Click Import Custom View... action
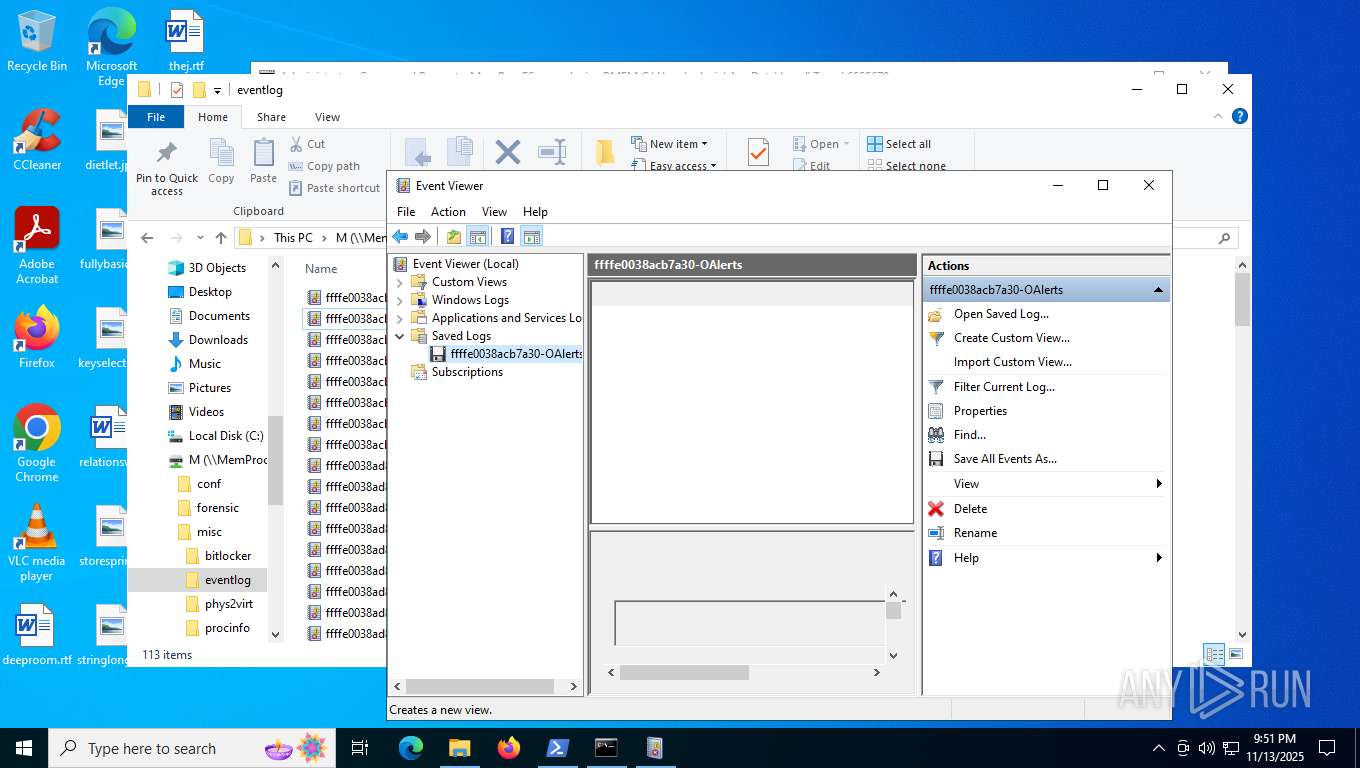Screen dimensions: 1360x768 [x=1013, y=362]
